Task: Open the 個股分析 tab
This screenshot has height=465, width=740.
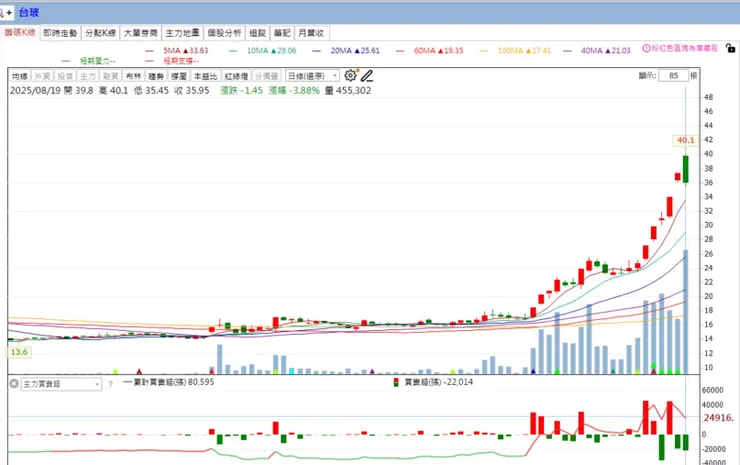Action: pyautogui.click(x=224, y=33)
